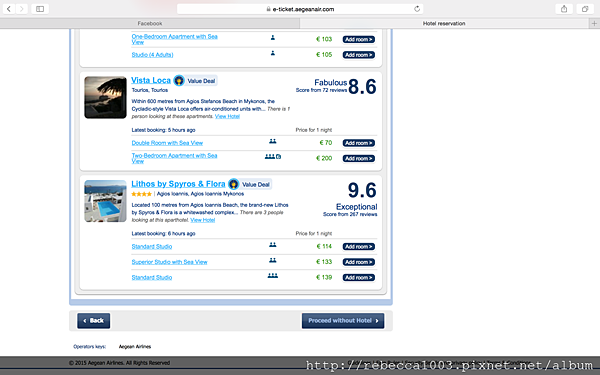Click the Vista Loca Value Deal badge
This screenshot has width=600, height=375.
(196, 81)
